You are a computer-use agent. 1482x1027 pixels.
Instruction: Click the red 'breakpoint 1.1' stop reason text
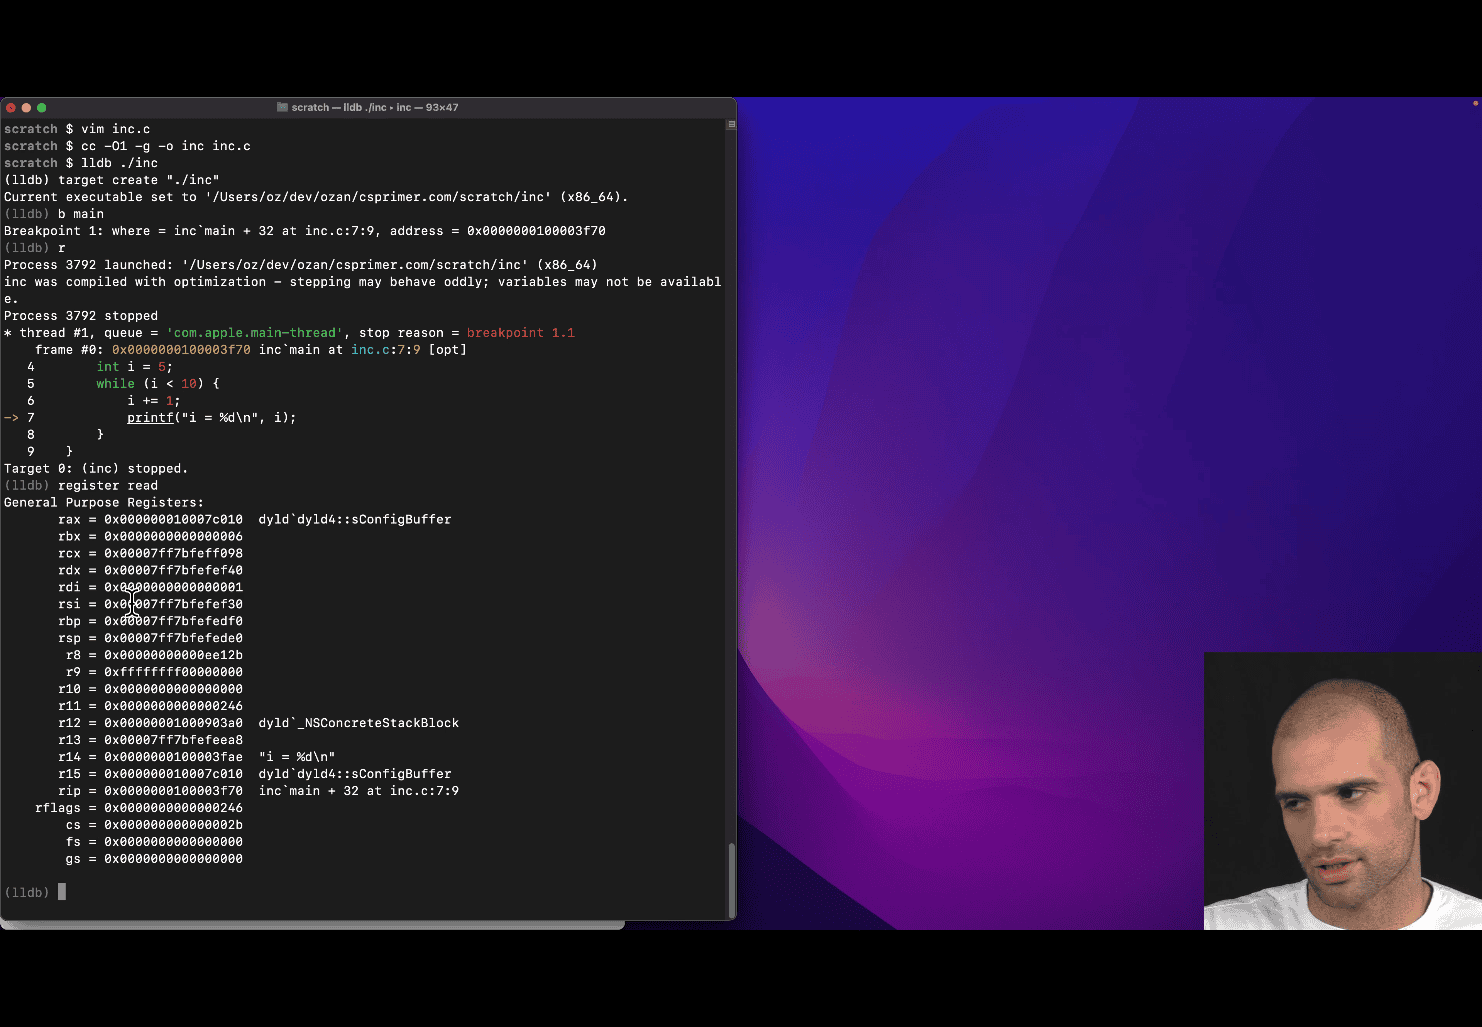[x=520, y=333]
